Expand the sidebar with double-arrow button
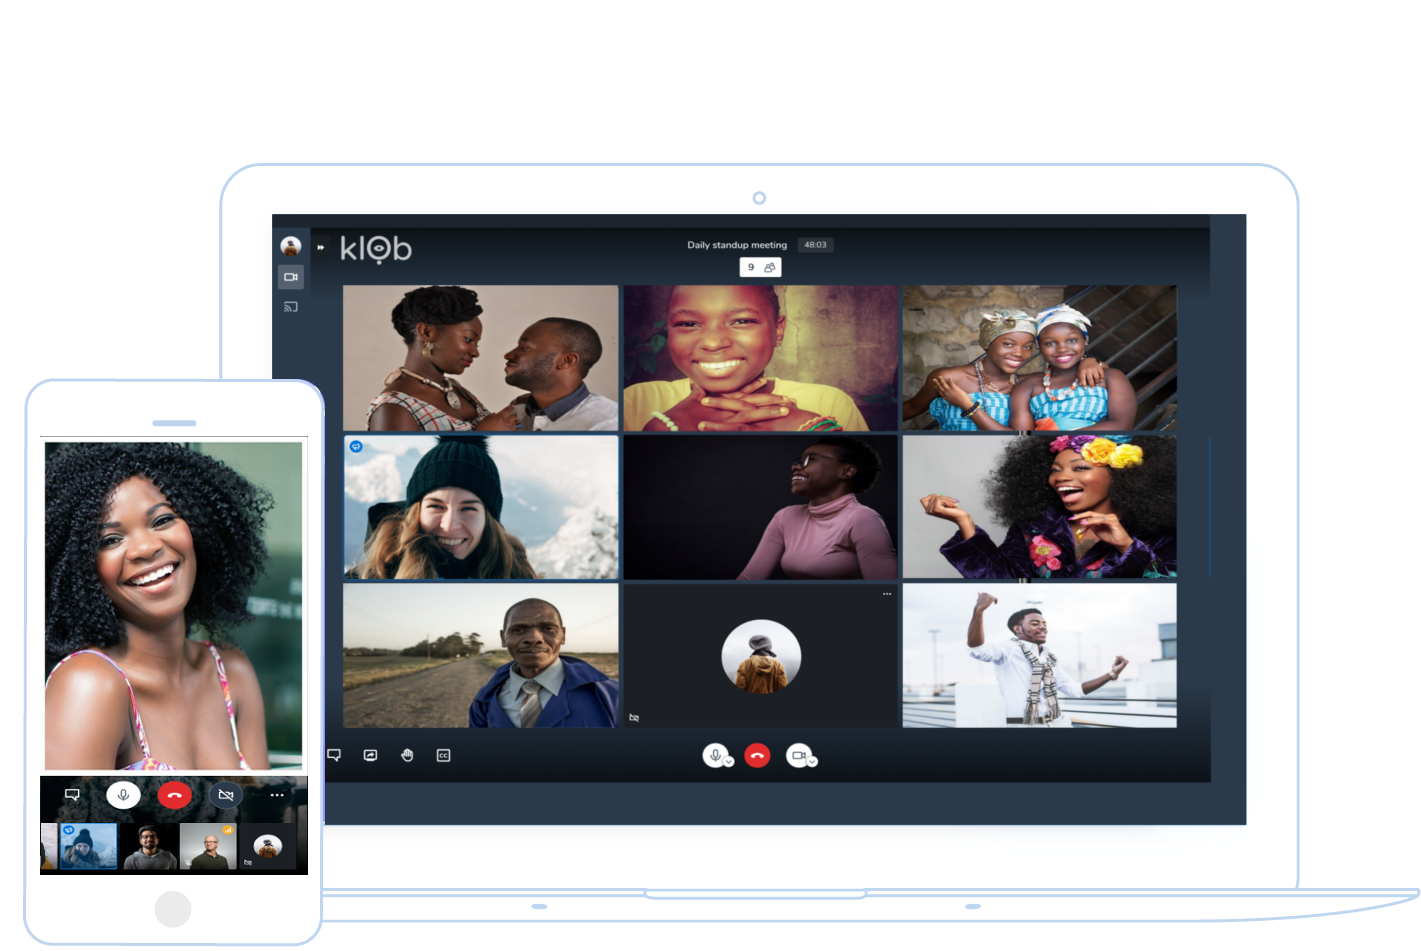The image size is (1421, 951). tap(321, 247)
